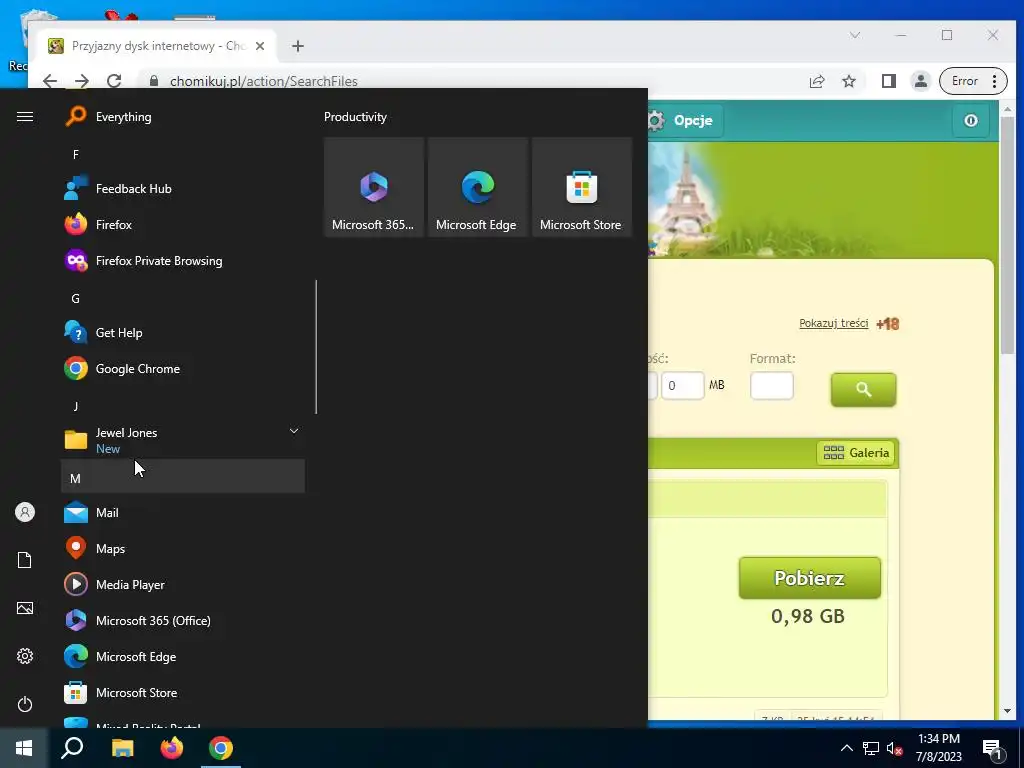
Task: Launch Media Player
Action: click(183, 584)
